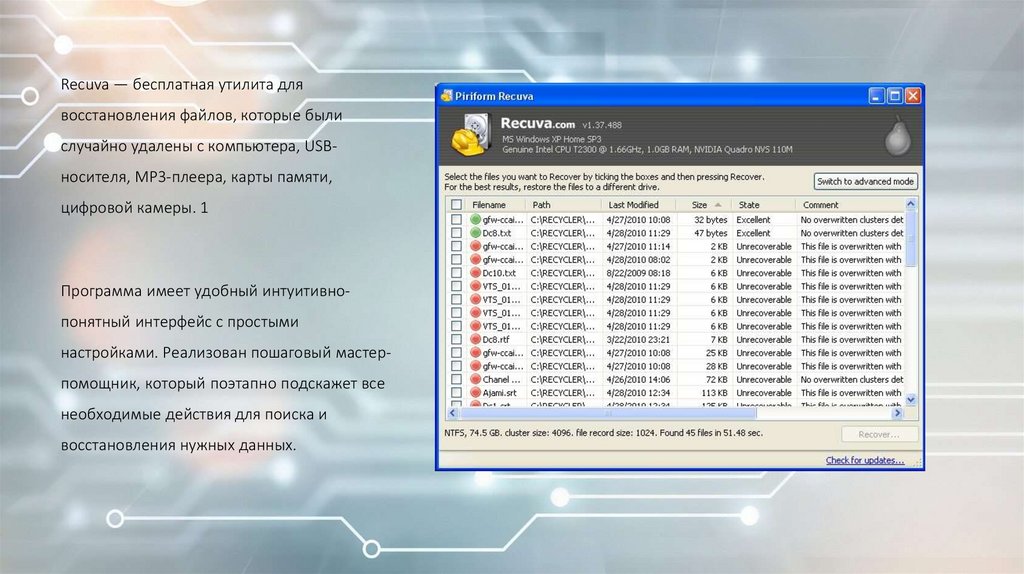
Task: Click the Piriform pear logo icon
Action: (898, 135)
